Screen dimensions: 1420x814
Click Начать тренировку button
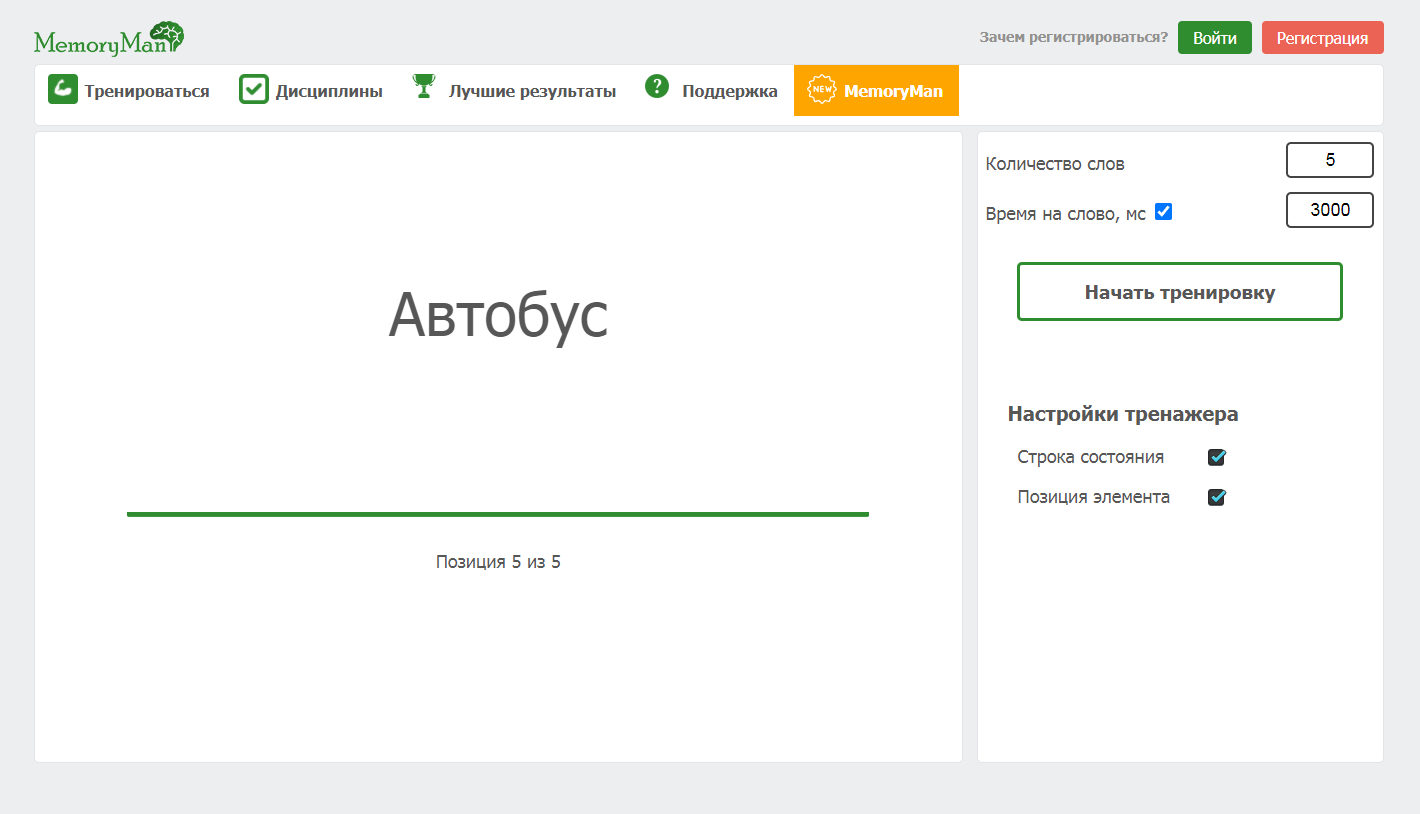tap(1180, 292)
